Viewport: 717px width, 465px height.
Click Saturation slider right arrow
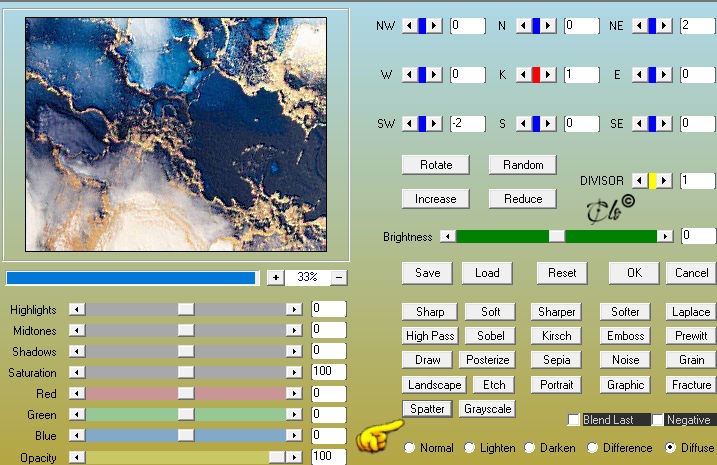pos(294,372)
